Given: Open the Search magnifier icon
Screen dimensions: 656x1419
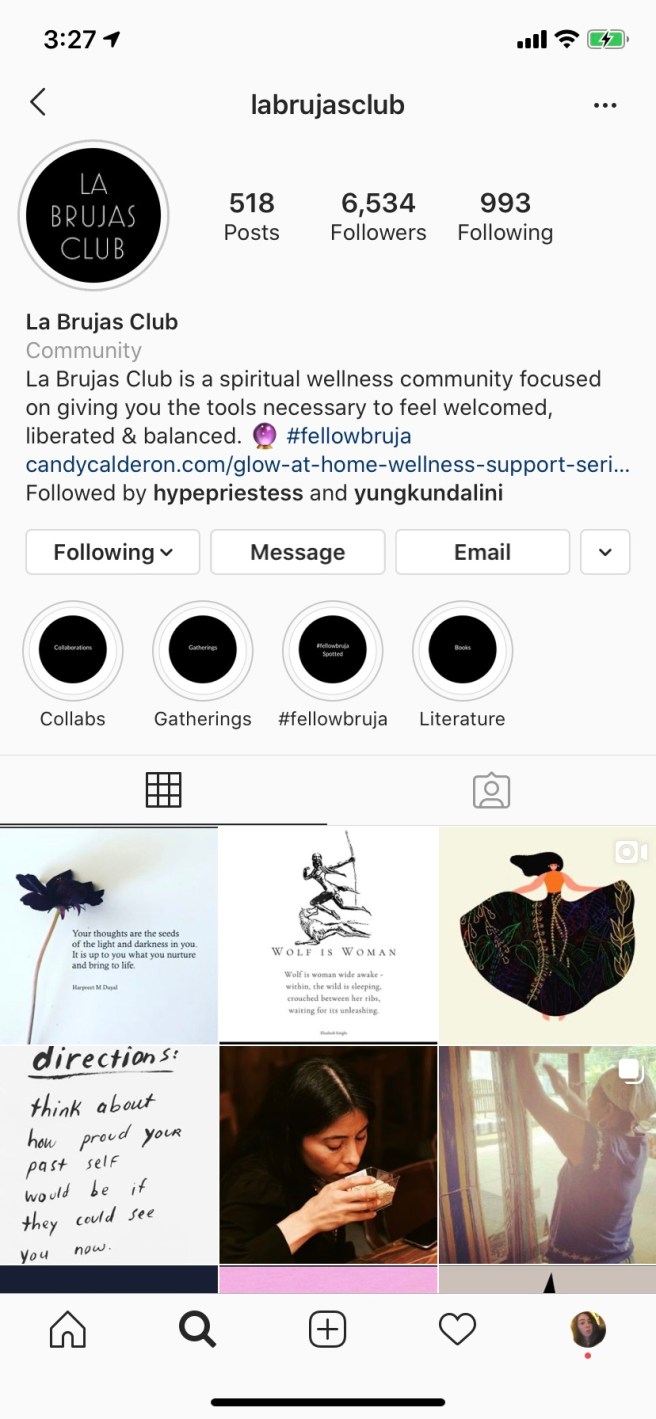Looking at the screenshot, I should 197,1329.
